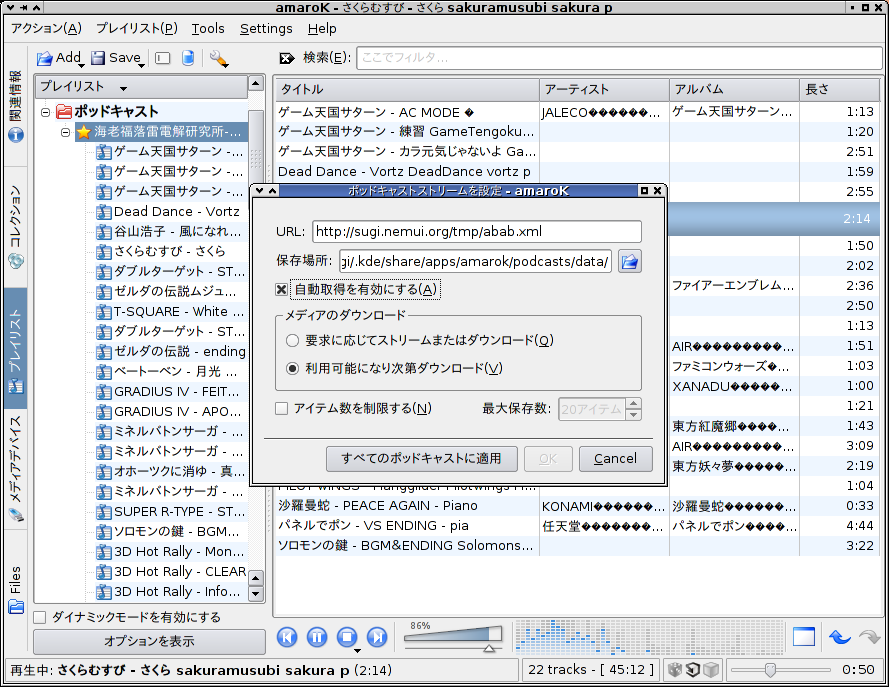Screen dimensions: 889x687
Task: Open the プレイリスト menu in menu bar
Action: 137,28
